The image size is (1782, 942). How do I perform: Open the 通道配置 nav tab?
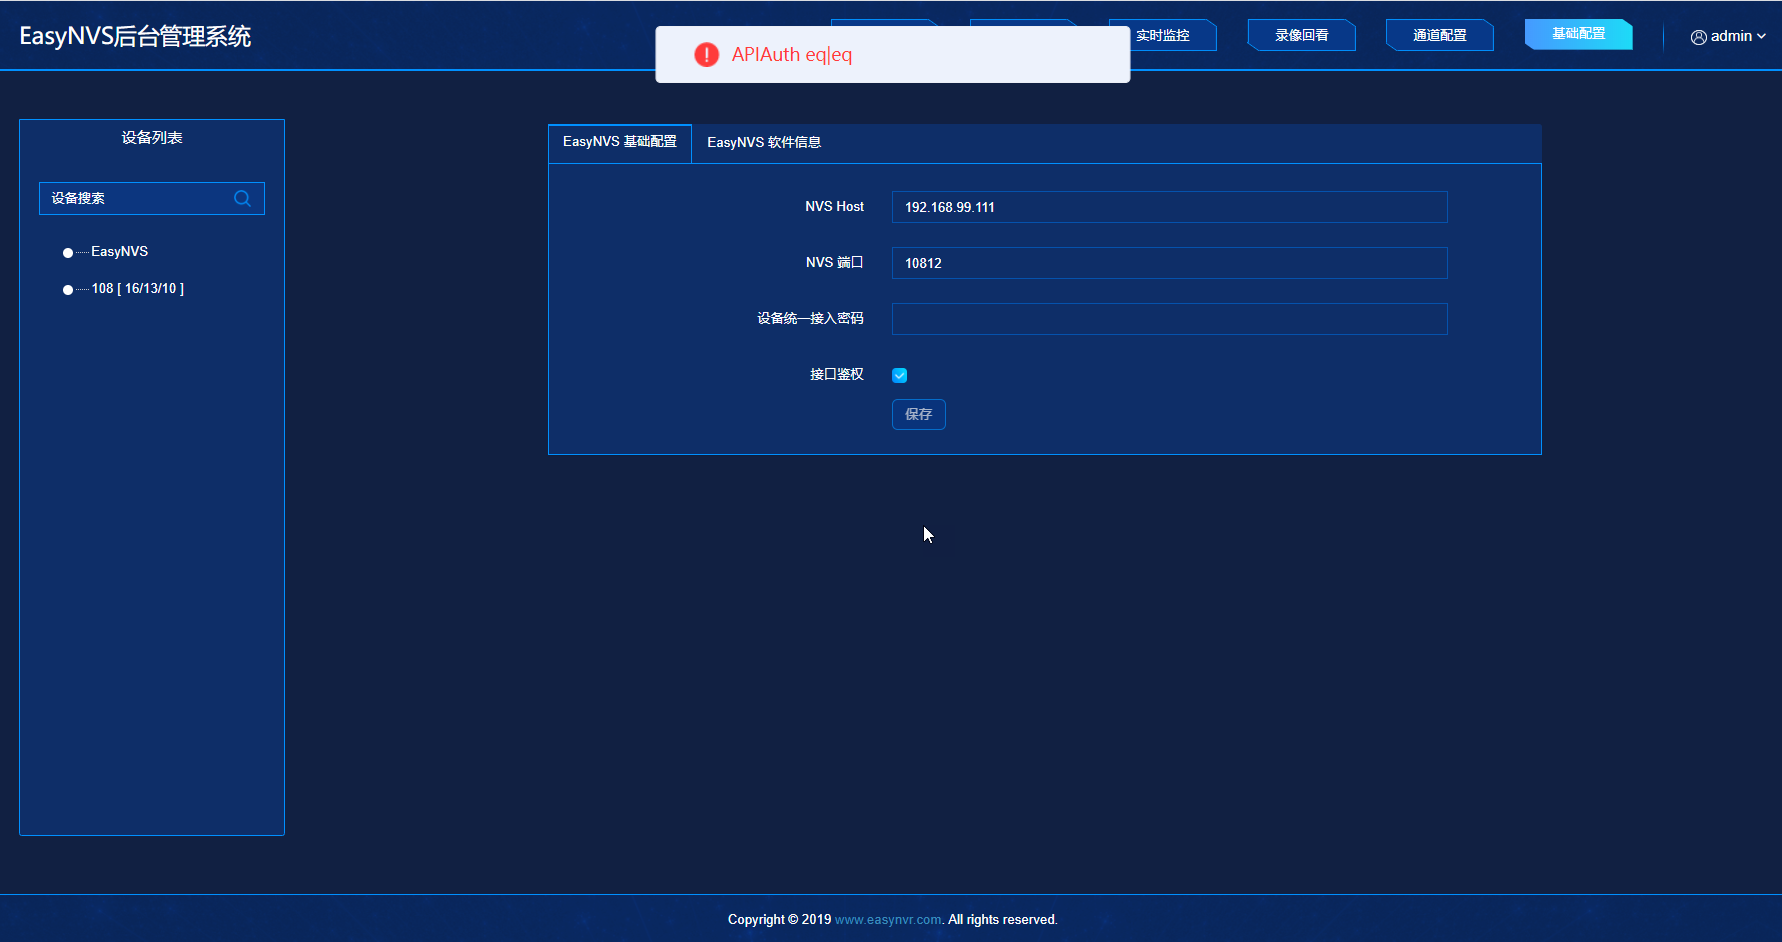click(x=1440, y=35)
